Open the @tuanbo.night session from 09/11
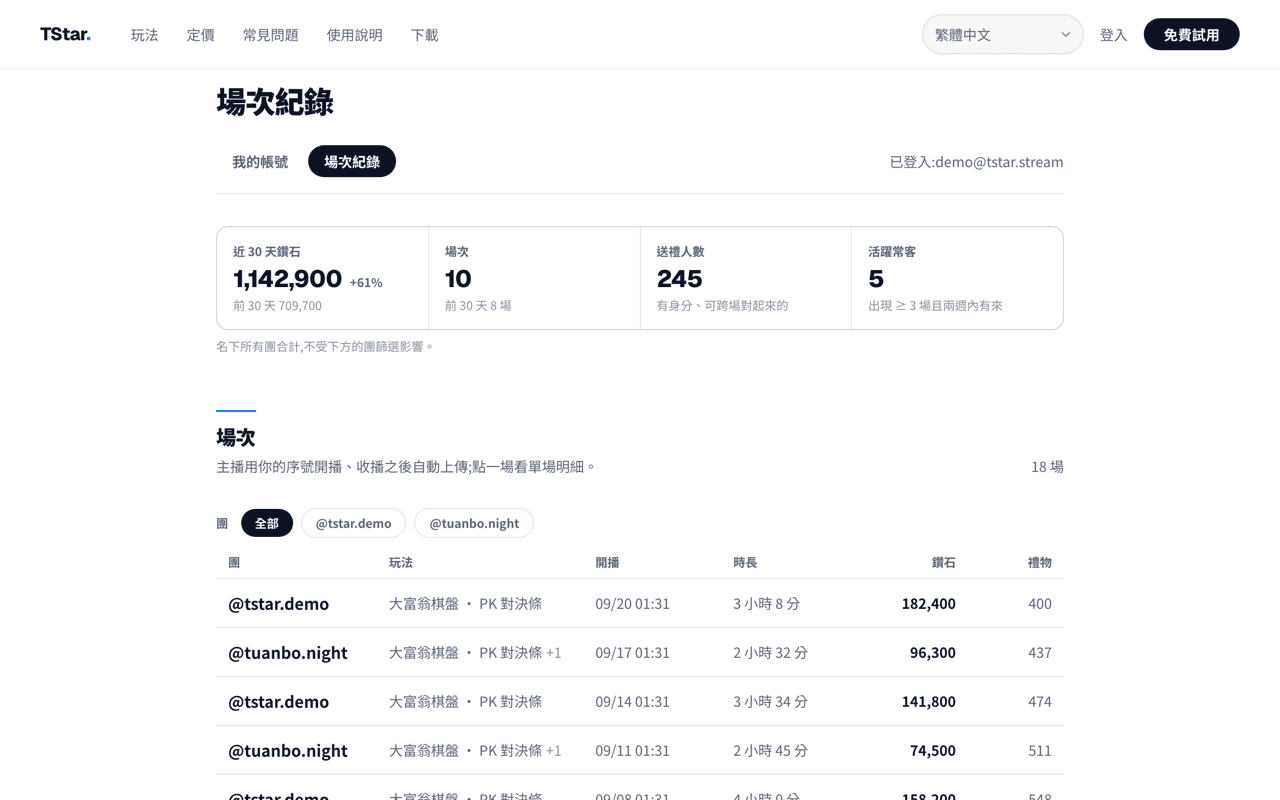The width and height of the screenshot is (1280, 800). [x=640, y=750]
